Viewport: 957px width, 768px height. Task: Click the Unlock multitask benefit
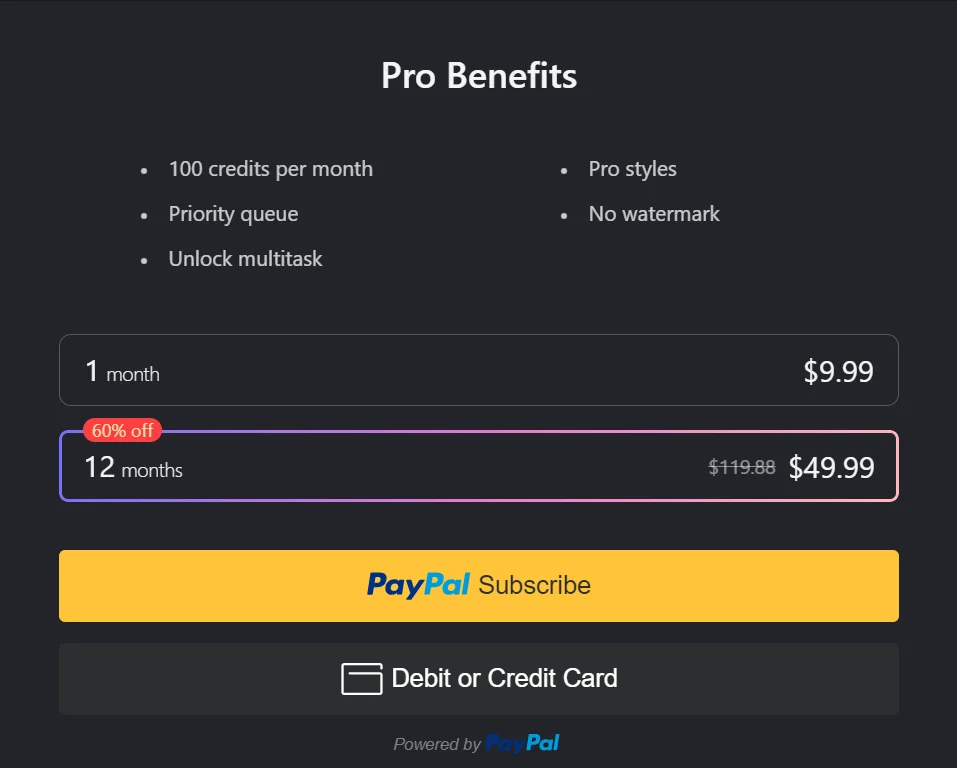245,259
